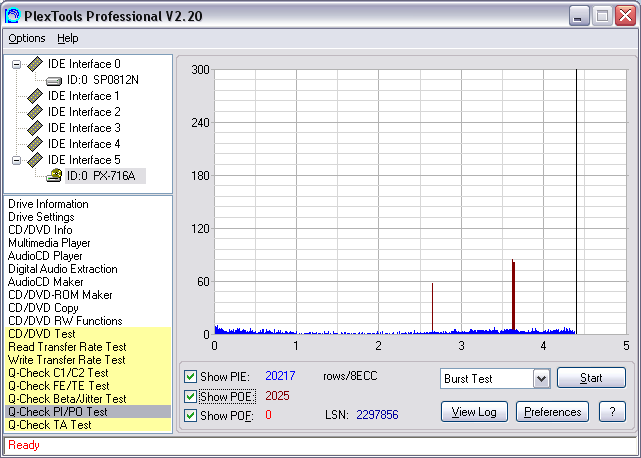Collapse the IDE Interface 0 tree node
This screenshot has width=641, height=458.
tap(16, 64)
